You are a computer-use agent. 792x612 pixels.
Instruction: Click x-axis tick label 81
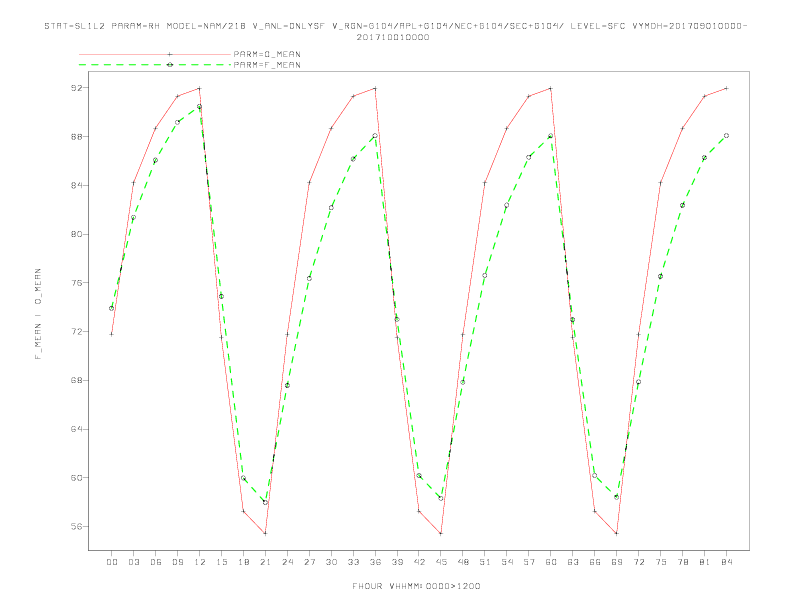pos(705,562)
